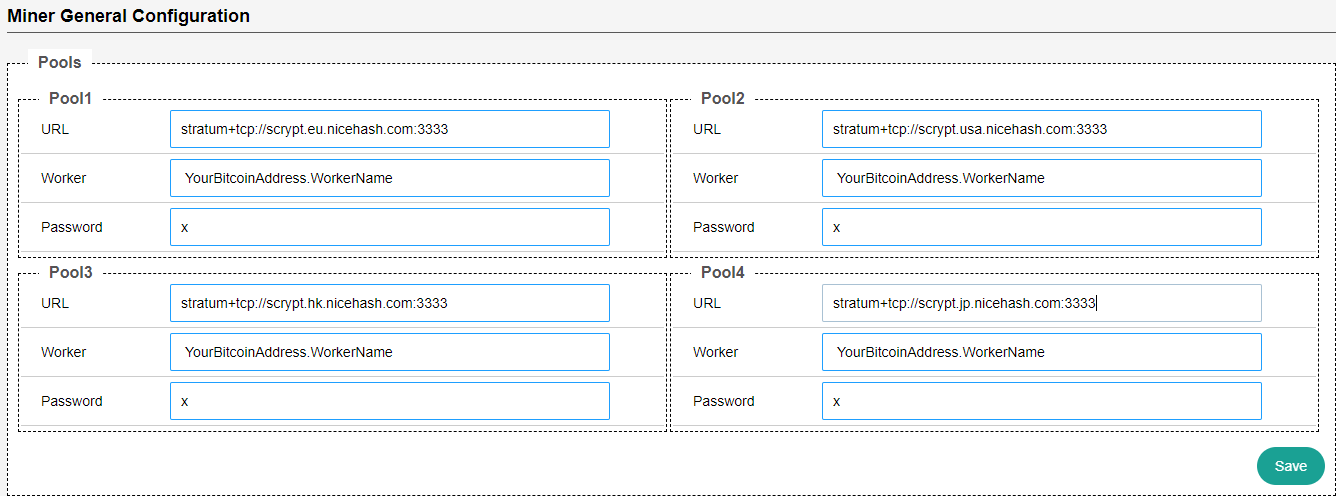Click the Miner General Configuration heading
This screenshot has width=1336, height=496.
coord(129,16)
